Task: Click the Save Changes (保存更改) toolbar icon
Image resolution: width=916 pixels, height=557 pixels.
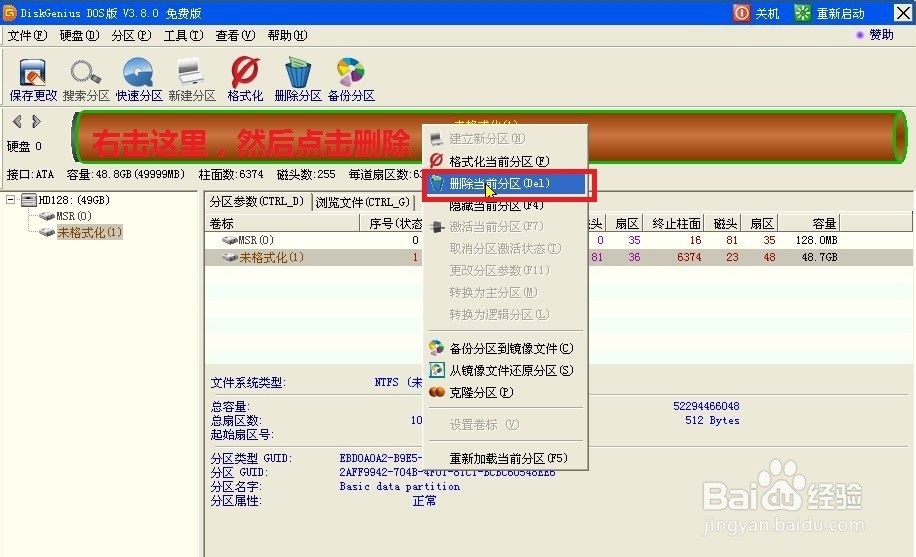Action: [33, 72]
